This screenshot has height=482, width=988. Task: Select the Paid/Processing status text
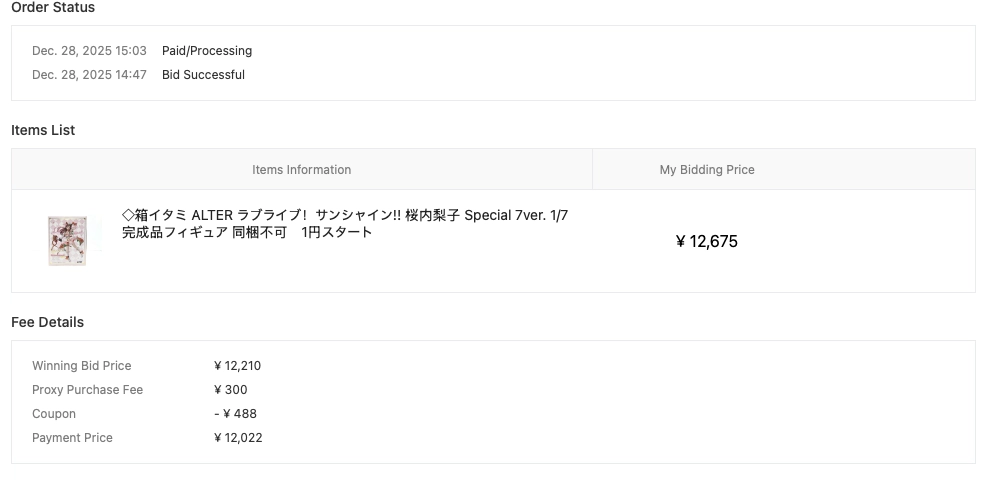[207, 51]
